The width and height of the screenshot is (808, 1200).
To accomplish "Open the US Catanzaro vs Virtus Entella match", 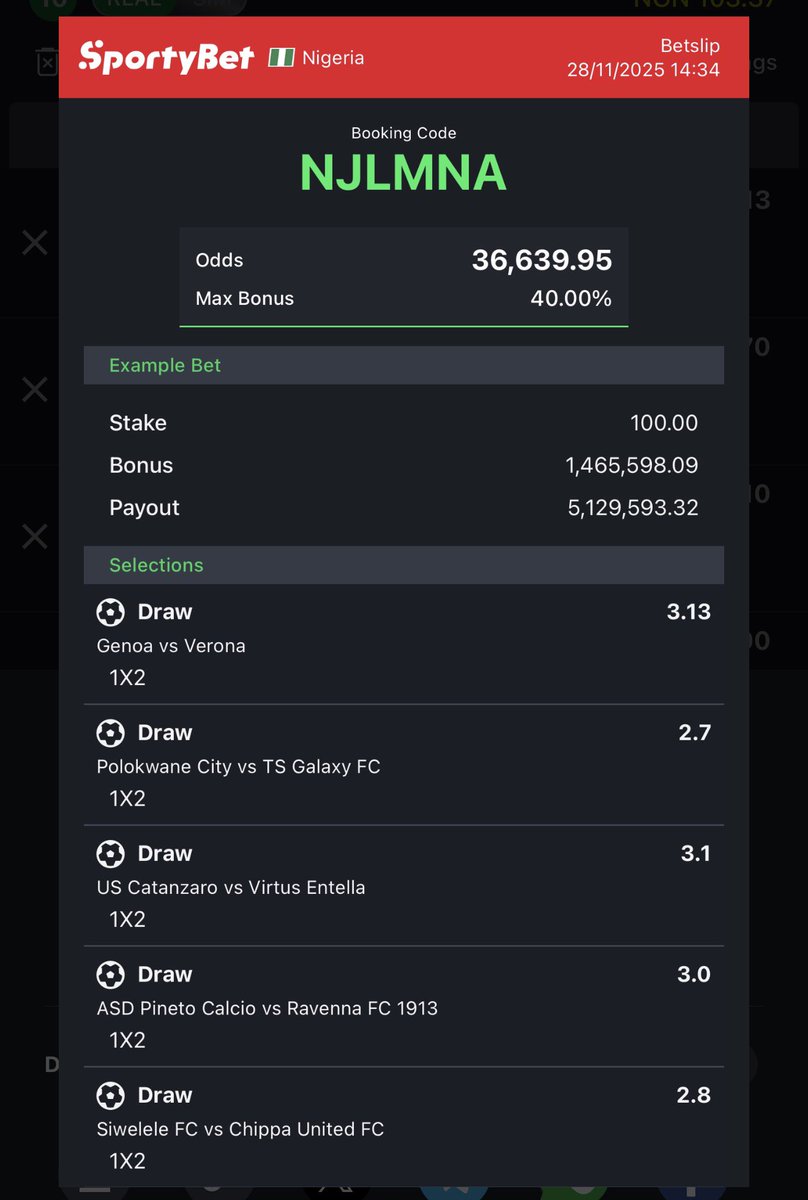I will 231,888.
